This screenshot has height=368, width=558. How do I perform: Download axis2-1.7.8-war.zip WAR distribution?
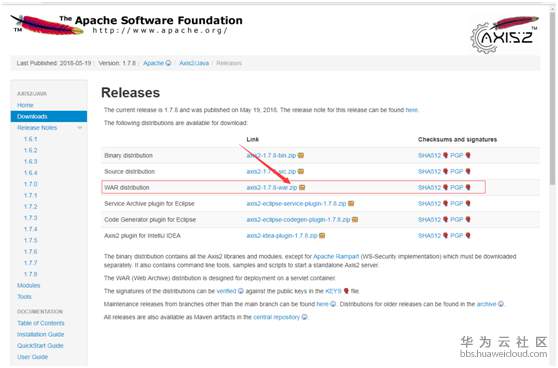(x=272, y=188)
